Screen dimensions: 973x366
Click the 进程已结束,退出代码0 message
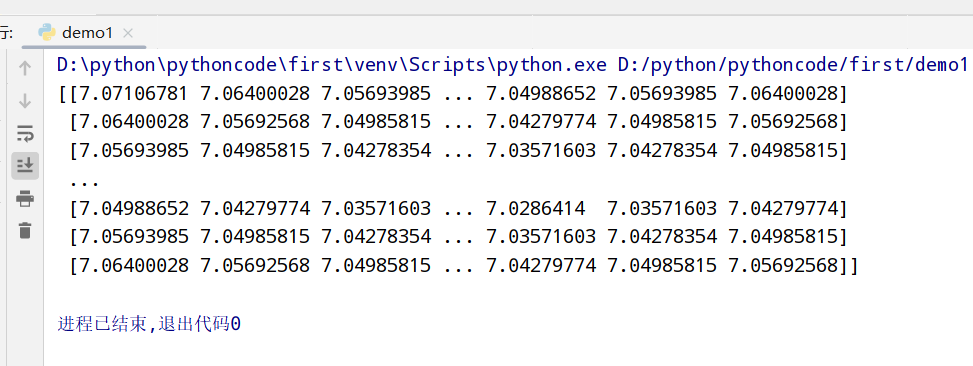click(x=149, y=324)
